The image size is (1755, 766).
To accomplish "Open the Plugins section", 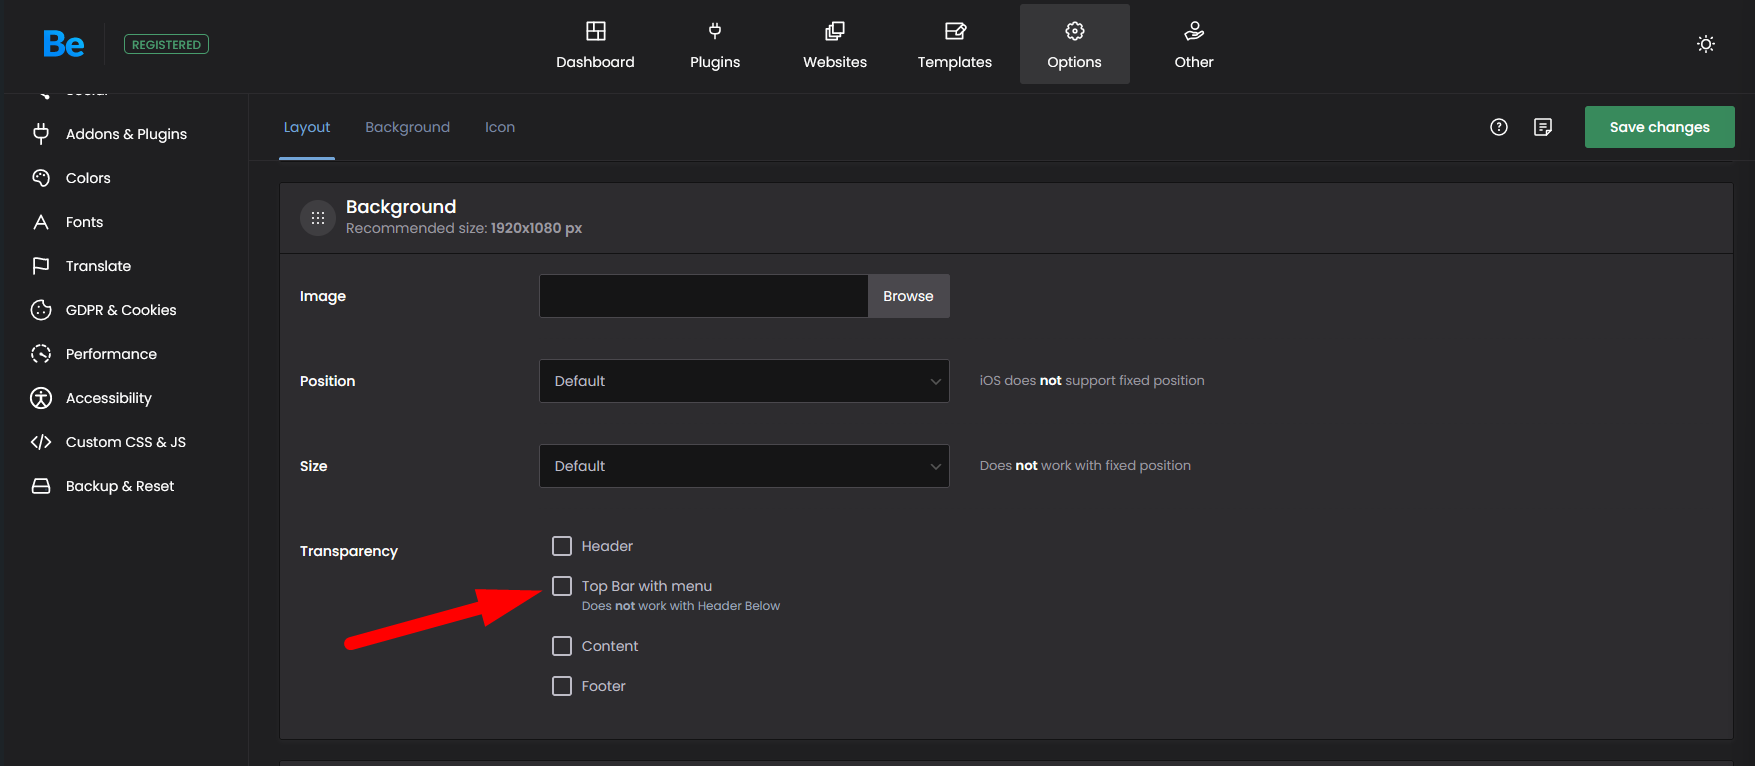I will tap(715, 44).
